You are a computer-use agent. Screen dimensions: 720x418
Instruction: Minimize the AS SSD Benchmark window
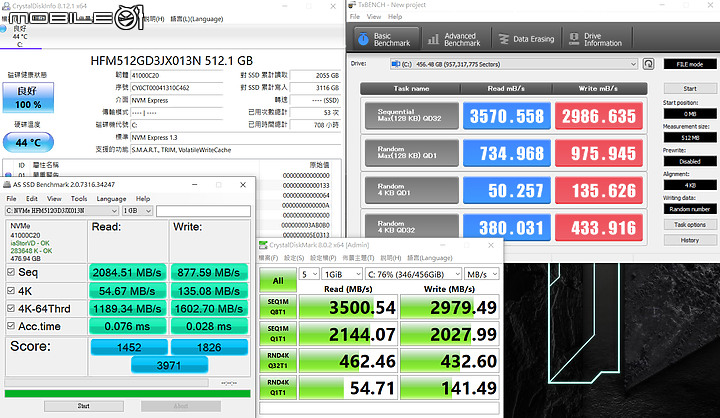tap(195, 185)
